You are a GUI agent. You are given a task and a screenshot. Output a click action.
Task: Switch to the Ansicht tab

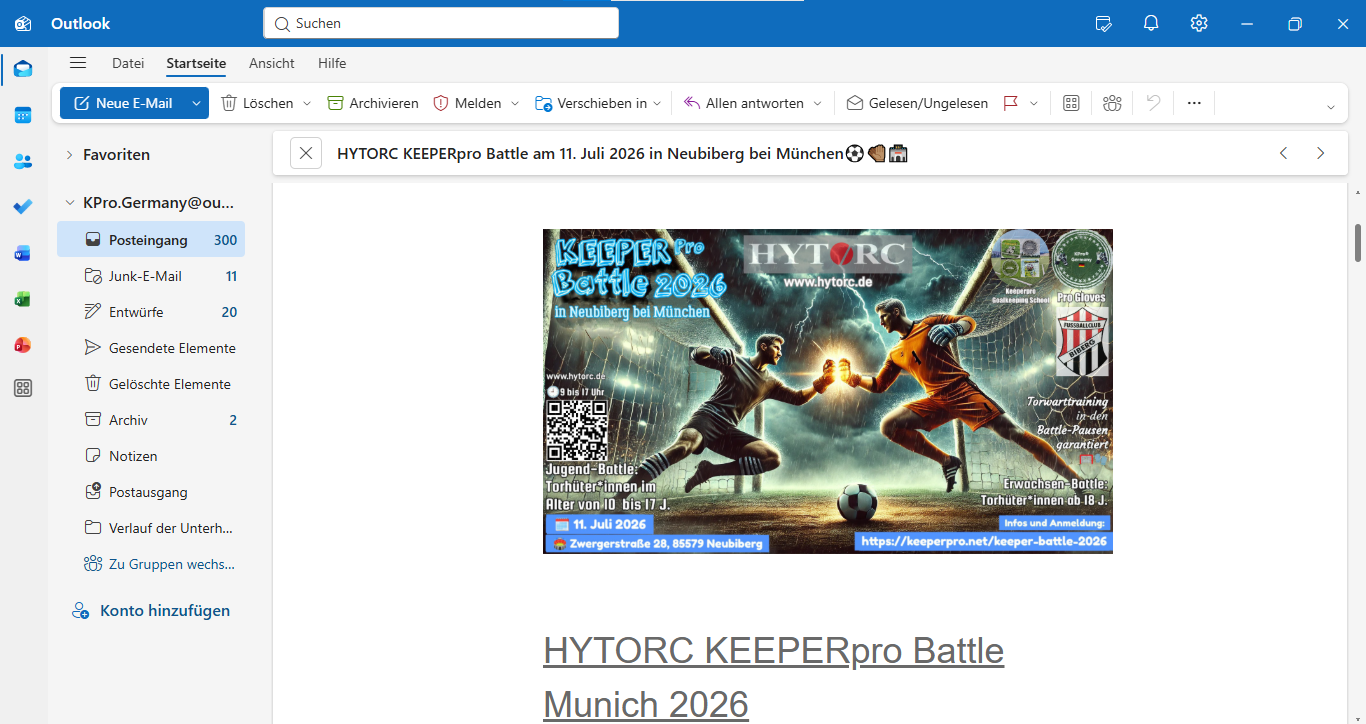point(272,63)
